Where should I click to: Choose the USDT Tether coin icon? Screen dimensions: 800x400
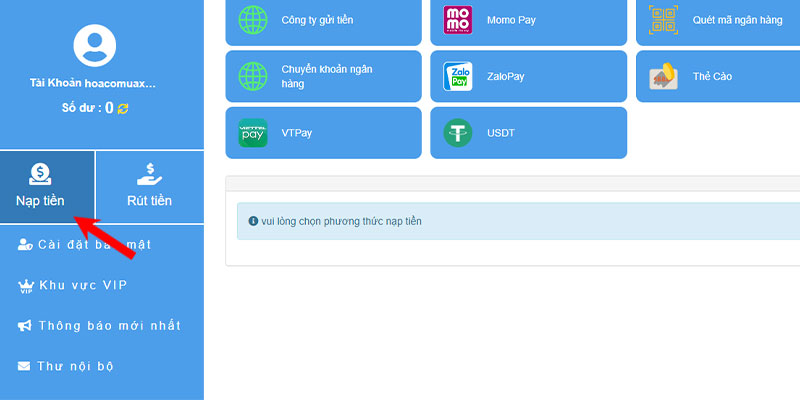(458, 133)
